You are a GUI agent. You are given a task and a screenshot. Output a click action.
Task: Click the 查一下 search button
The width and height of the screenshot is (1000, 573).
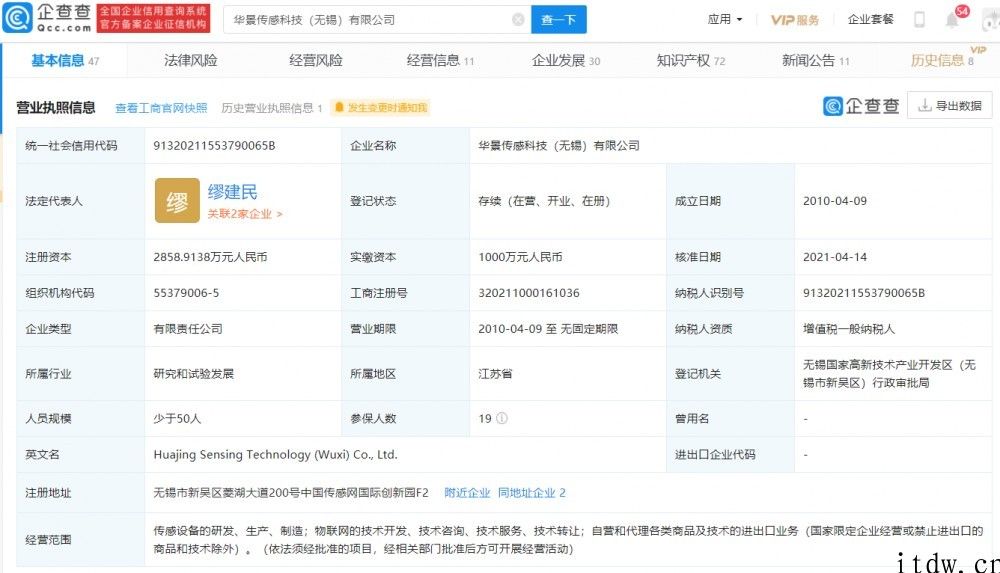pos(559,20)
